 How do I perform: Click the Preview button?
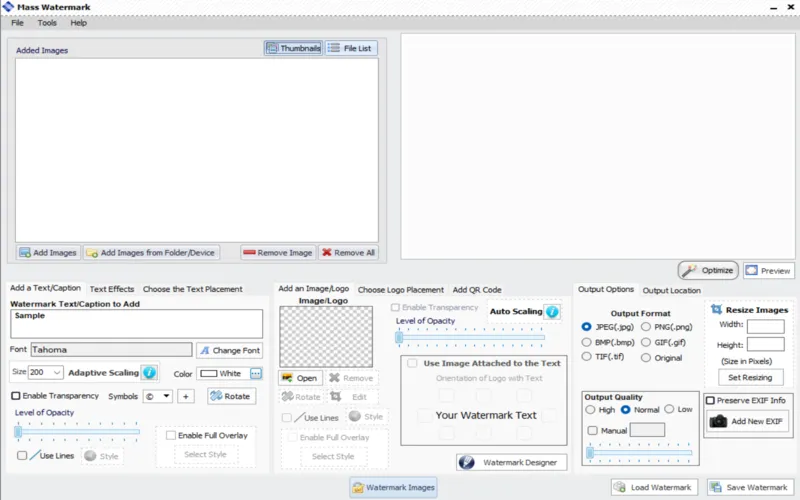[768, 271]
